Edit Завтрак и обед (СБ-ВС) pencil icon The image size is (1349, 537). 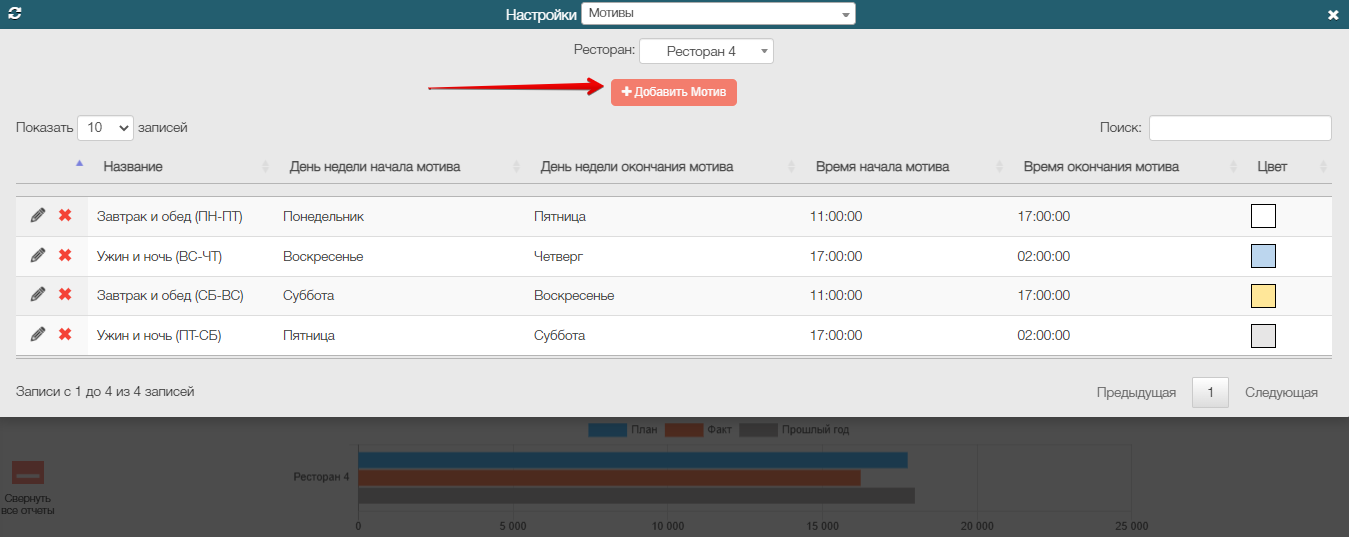(38, 294)
